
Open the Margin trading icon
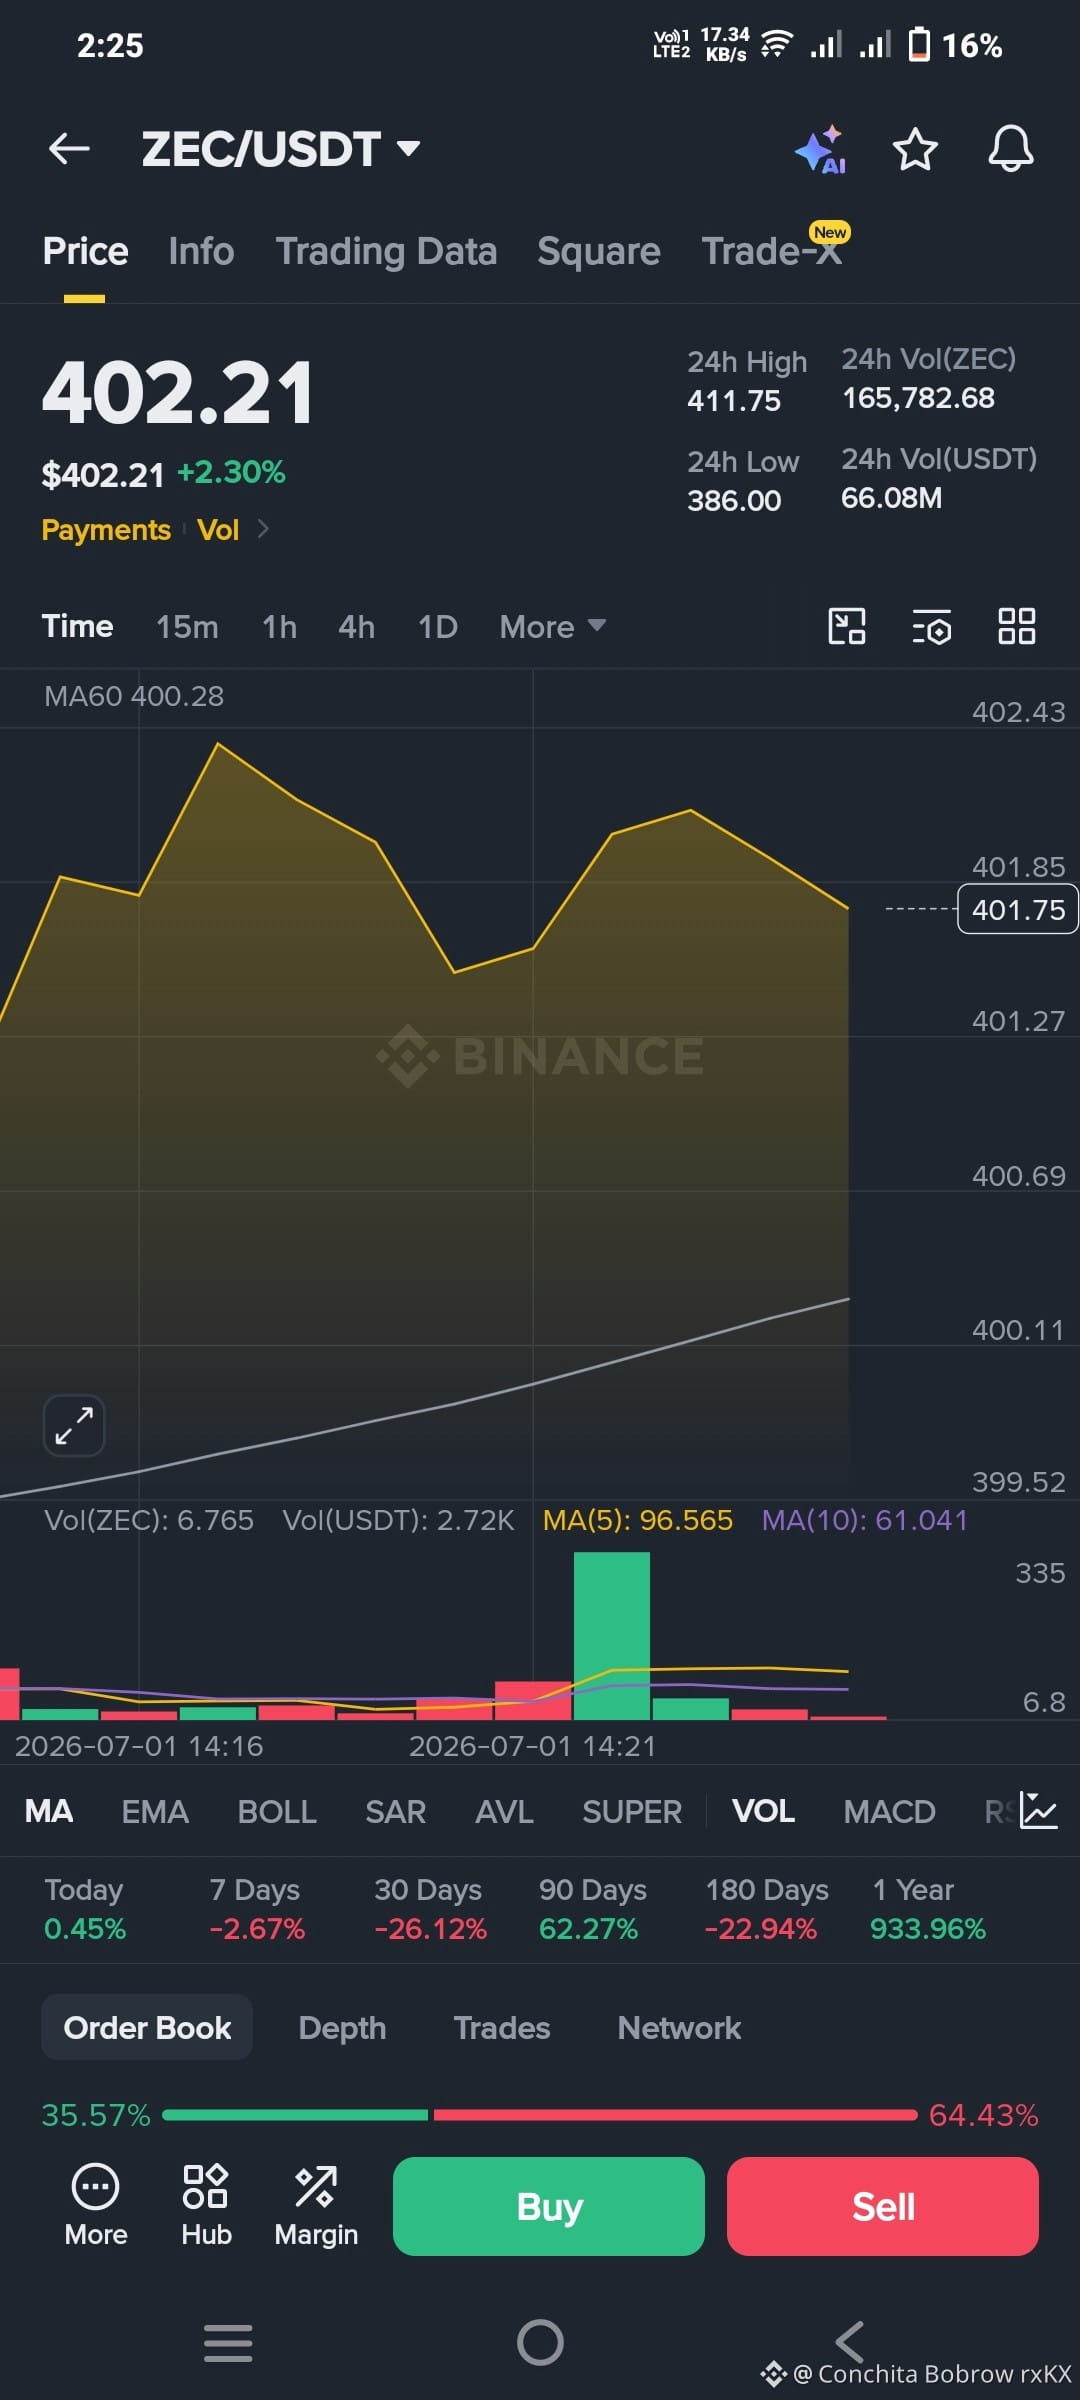[x=316, y=2205]
